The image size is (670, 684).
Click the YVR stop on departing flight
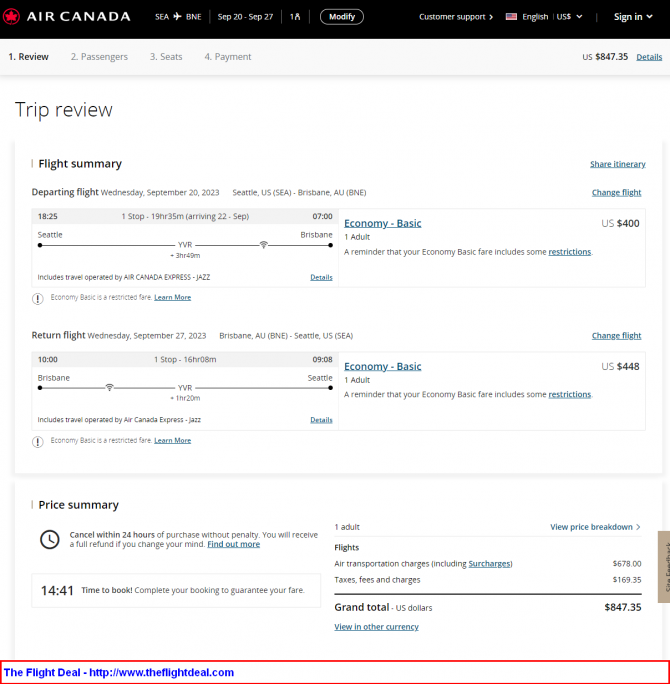[185, 245]
